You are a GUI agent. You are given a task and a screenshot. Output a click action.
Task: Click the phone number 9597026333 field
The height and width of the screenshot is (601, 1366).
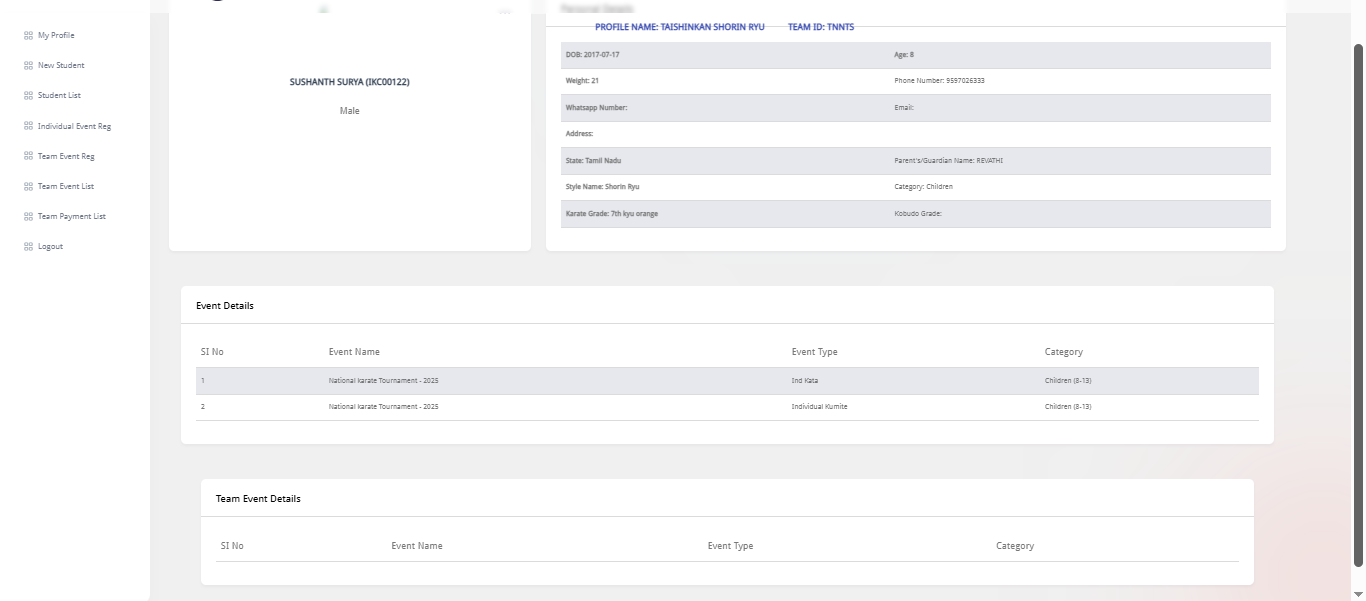click(939, 81)
